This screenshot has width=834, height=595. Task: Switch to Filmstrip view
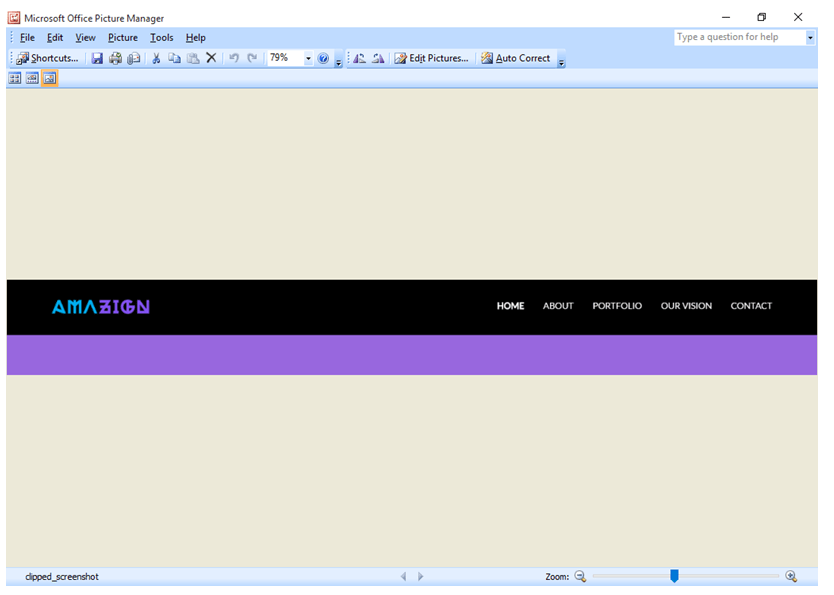point(31,78)
